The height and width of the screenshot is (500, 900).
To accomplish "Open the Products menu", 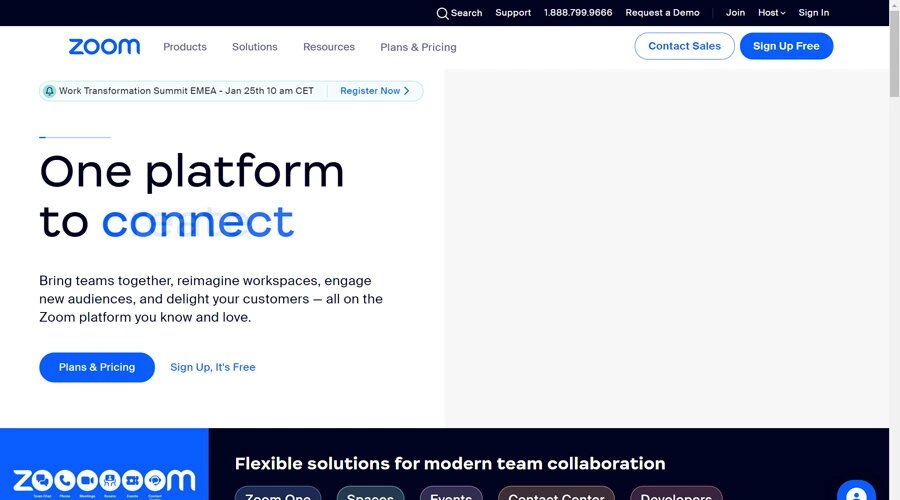I will coord(185,47).
